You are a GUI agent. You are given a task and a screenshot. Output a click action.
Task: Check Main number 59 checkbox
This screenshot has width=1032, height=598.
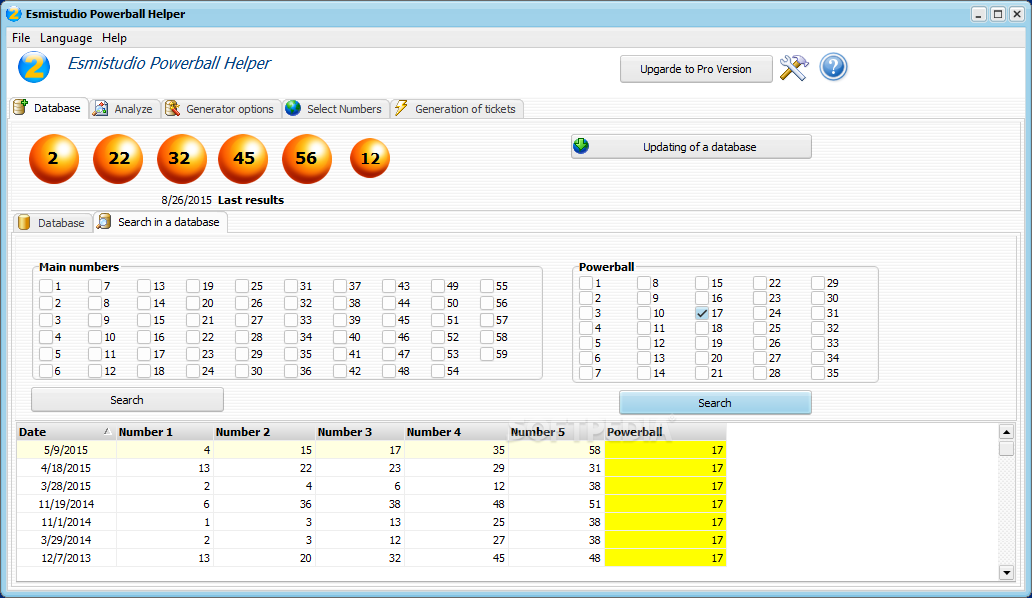486,354
